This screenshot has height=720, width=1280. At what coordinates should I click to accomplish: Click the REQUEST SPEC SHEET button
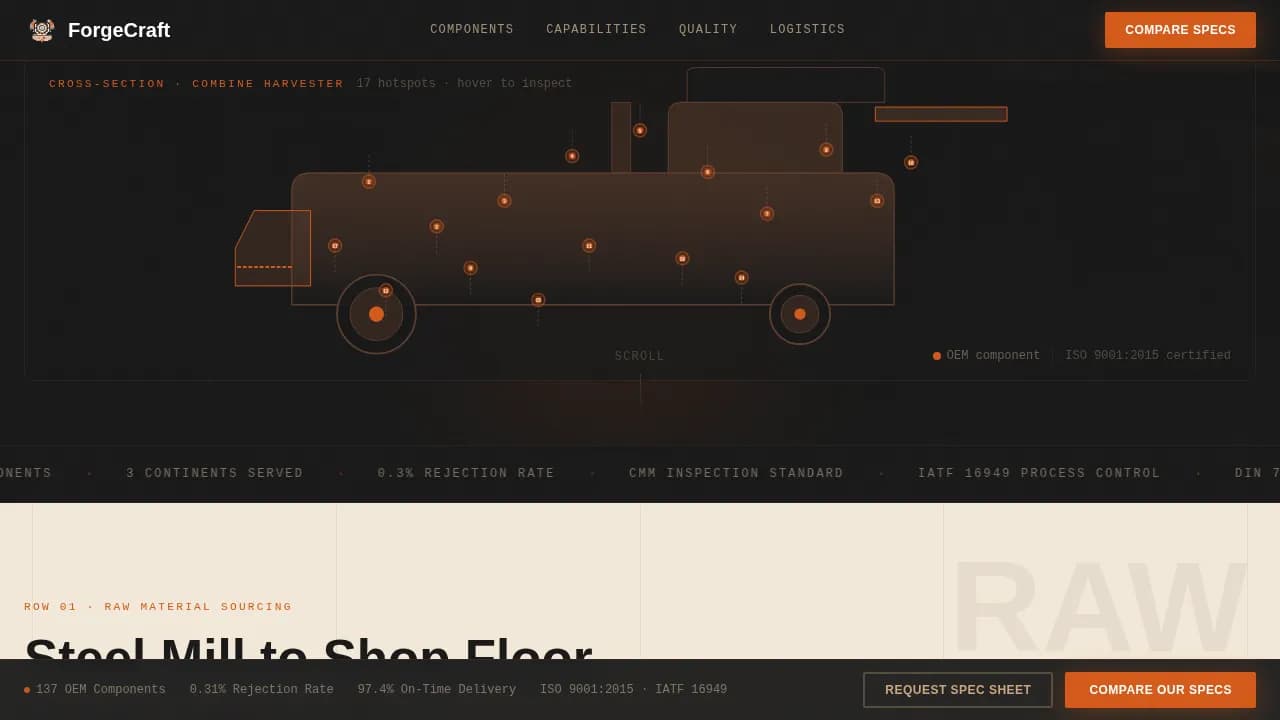click(x=957, y=689)
